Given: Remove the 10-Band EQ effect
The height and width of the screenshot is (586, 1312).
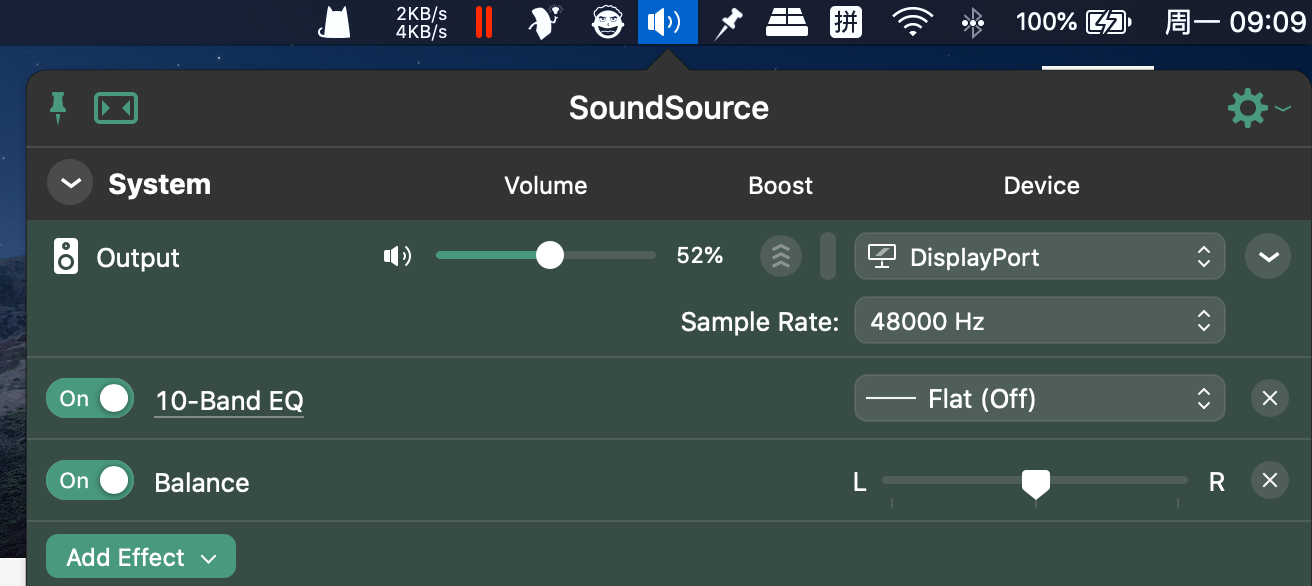Looking at the screenshot, I should [1269, 399].
